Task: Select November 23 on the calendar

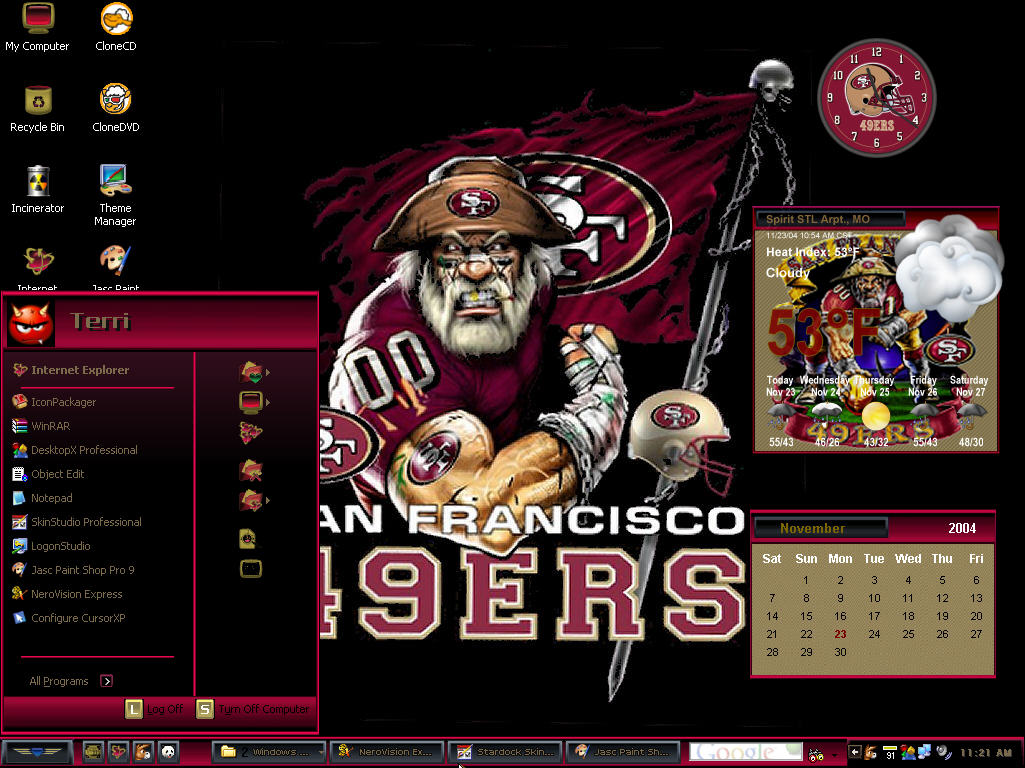Action: (840, 634)
